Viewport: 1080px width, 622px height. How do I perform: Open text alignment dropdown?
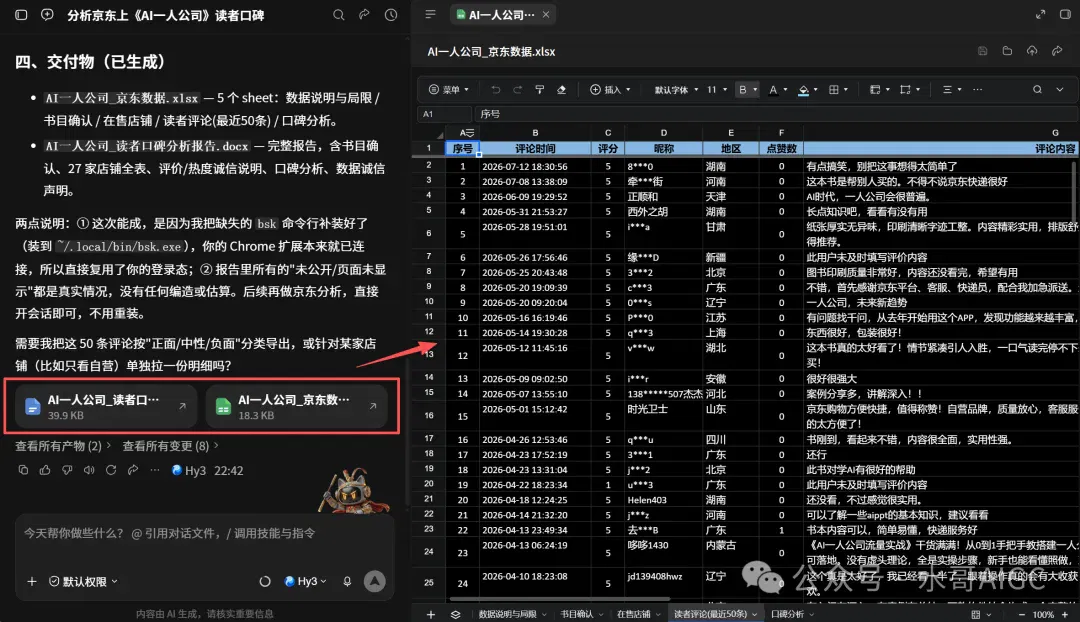[951, 90]
